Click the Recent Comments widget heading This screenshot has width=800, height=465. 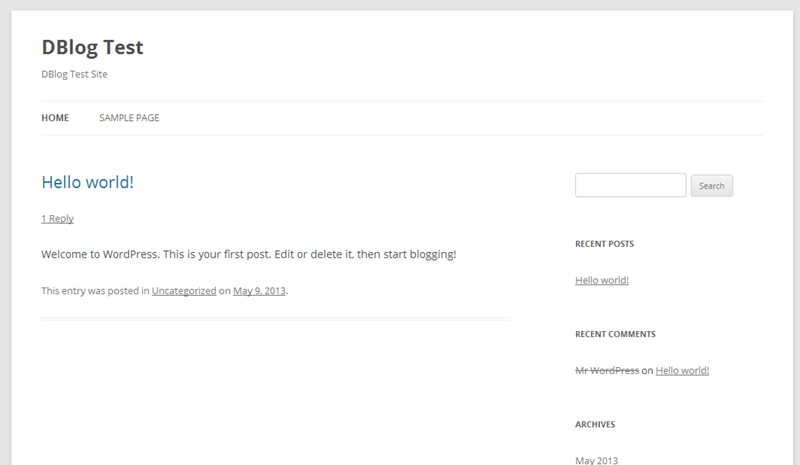click(615, 334)
